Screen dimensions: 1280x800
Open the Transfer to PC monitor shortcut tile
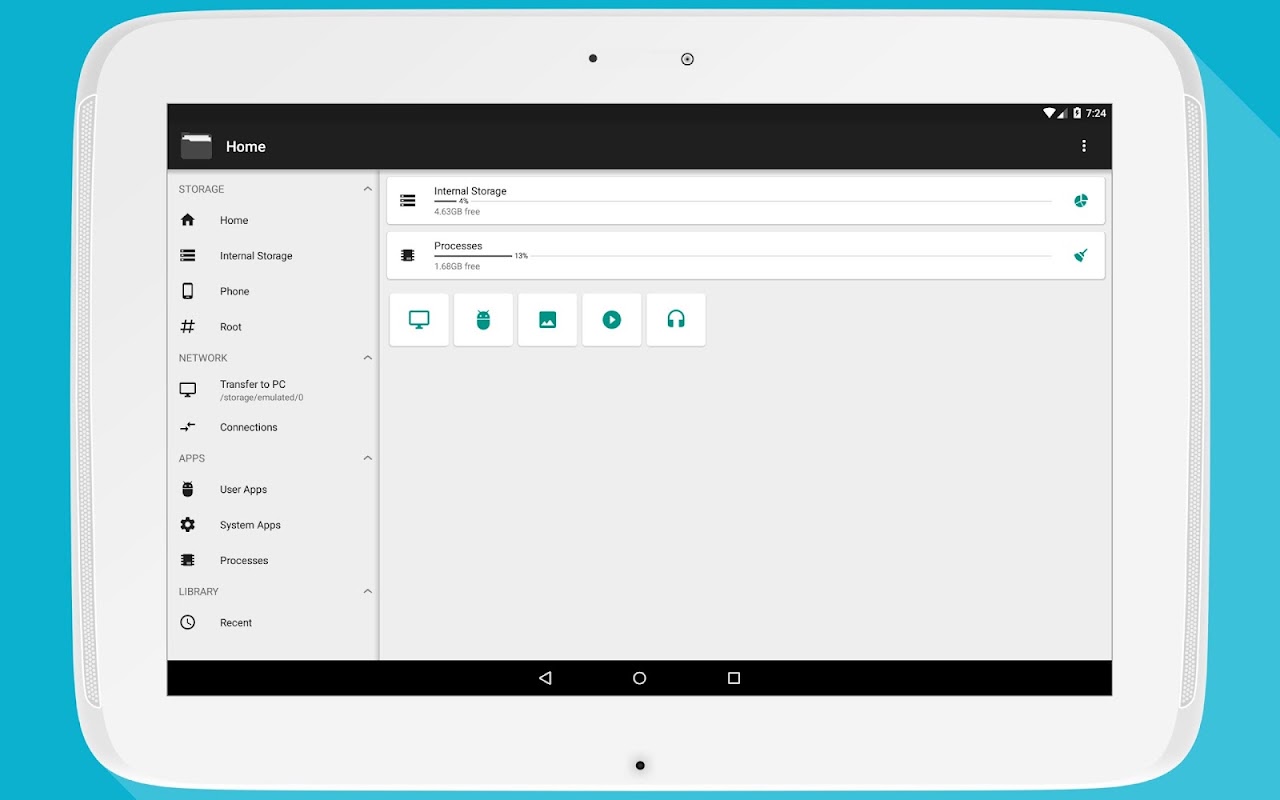coord(419,320)
